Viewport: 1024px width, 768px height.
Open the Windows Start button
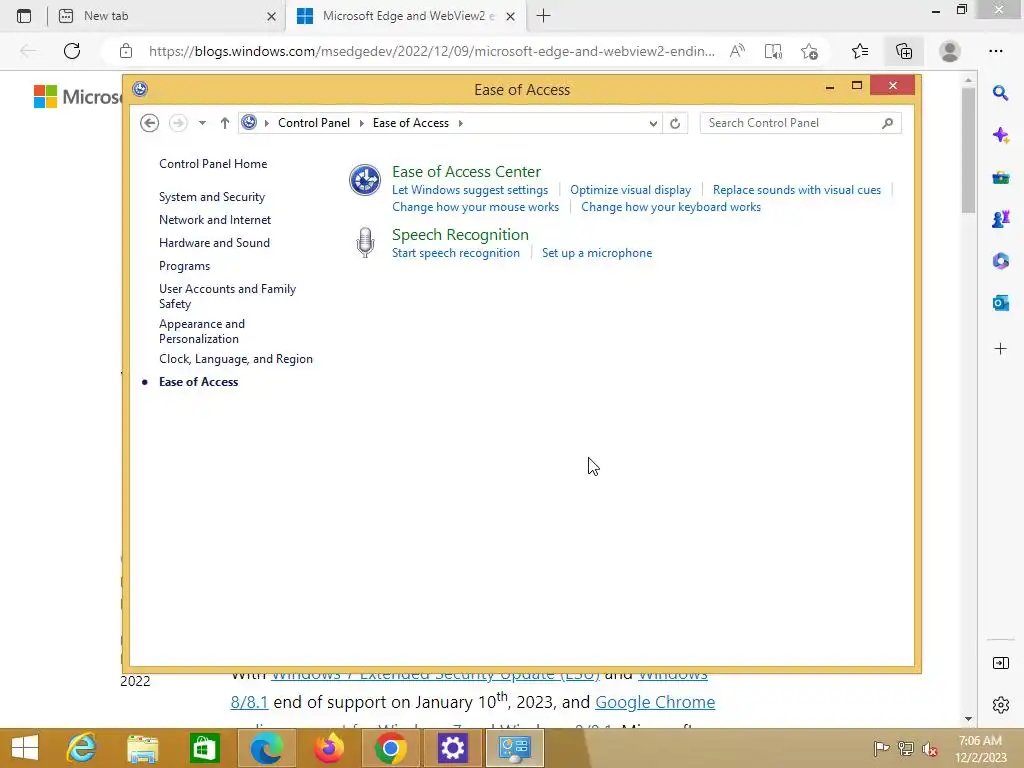[25, 748]
